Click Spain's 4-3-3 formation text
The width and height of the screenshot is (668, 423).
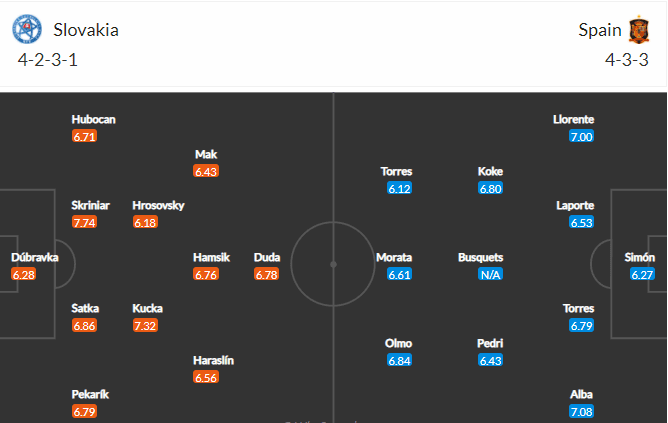(x=627, y=60)
